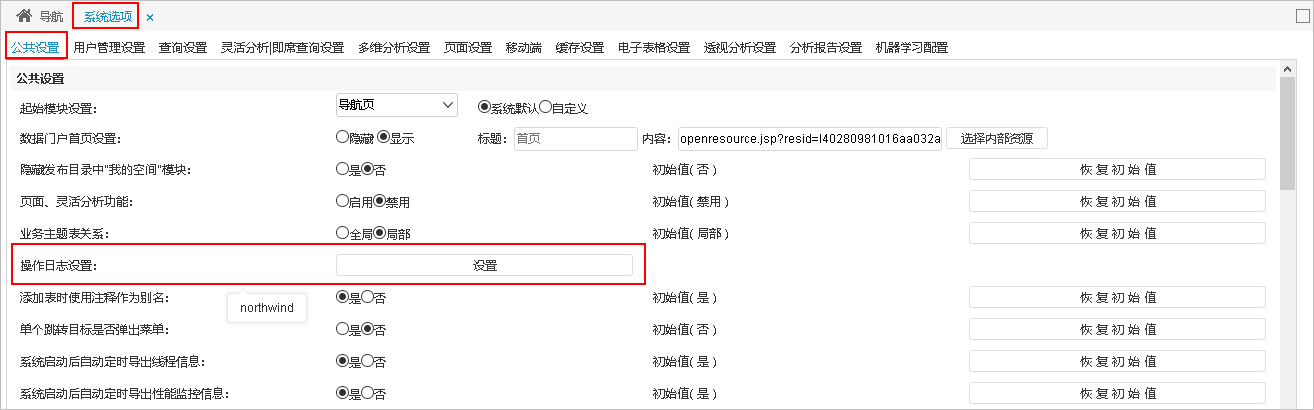Click 初始值( 局部 ) text
The image size is (1314, 410).
click(690, 234)
